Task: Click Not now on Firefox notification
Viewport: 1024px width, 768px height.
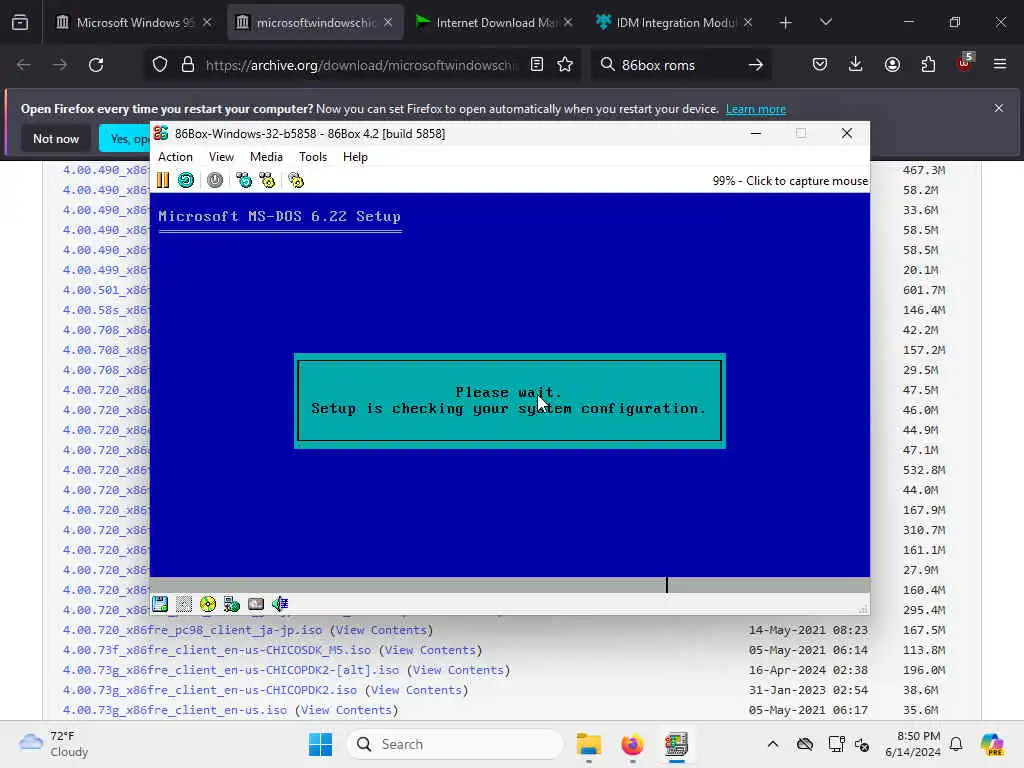Action: [x=56, y=138]
